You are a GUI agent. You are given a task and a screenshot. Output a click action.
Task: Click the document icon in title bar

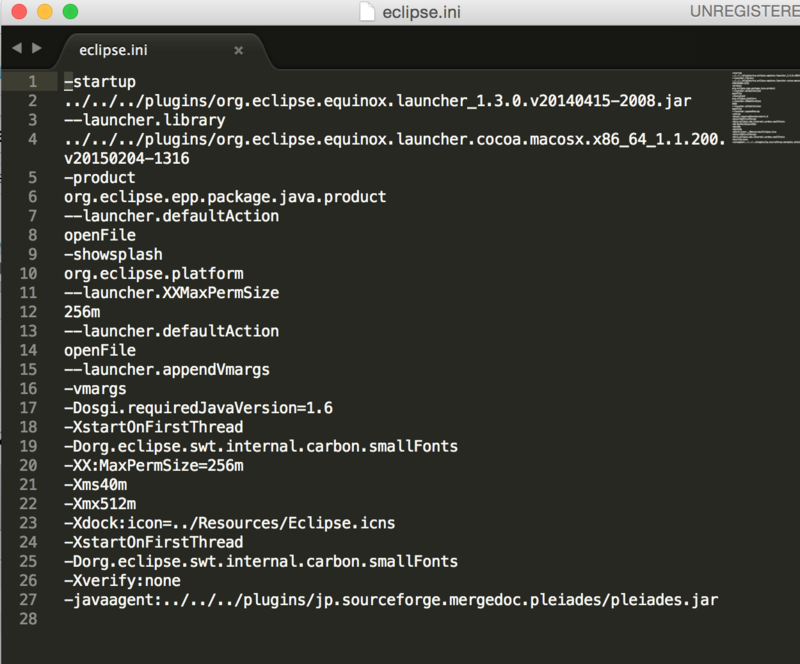pyautogui.click(x=367, y=12)
